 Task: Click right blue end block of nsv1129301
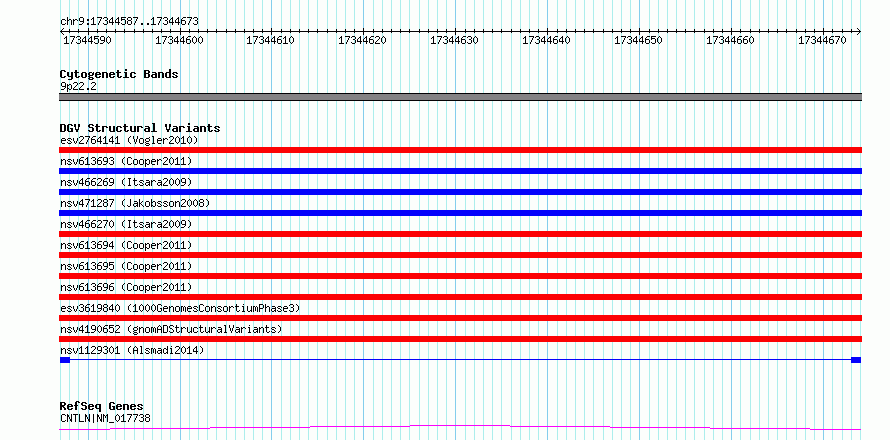coord(857,360)
